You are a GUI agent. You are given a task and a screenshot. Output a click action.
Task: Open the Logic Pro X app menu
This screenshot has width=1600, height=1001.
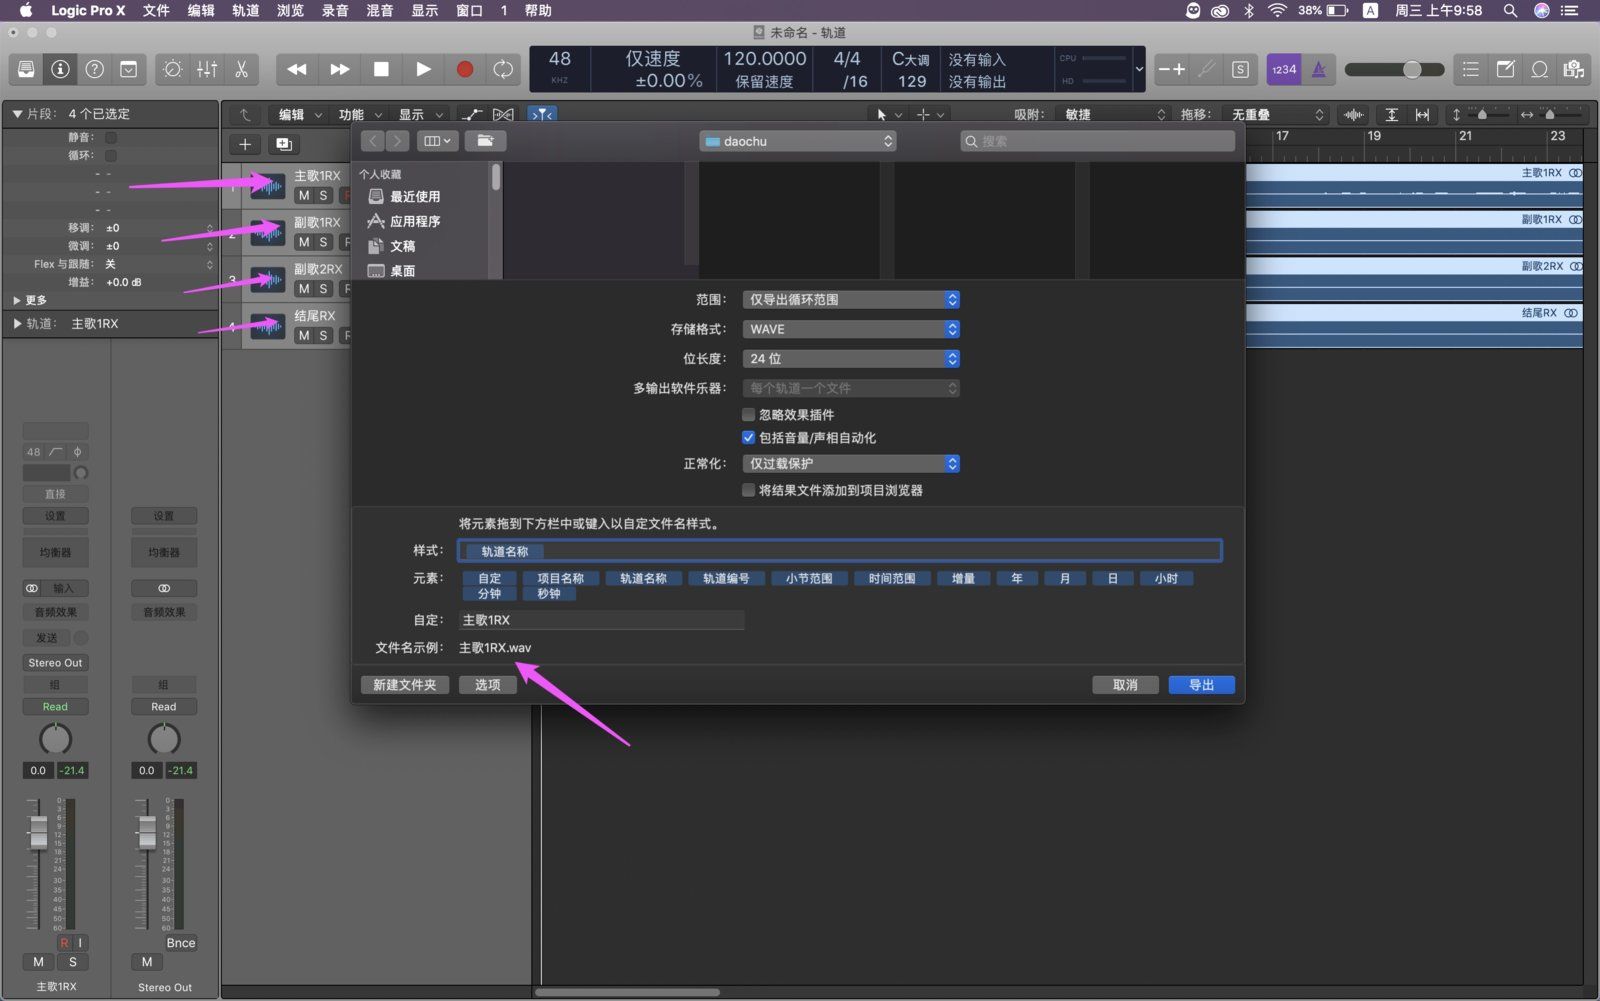tap(88, 10)
